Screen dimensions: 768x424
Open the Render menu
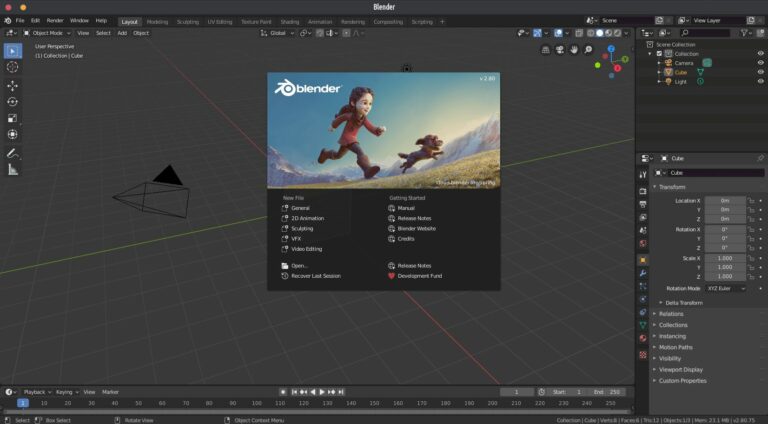click(x=55, y=20)
